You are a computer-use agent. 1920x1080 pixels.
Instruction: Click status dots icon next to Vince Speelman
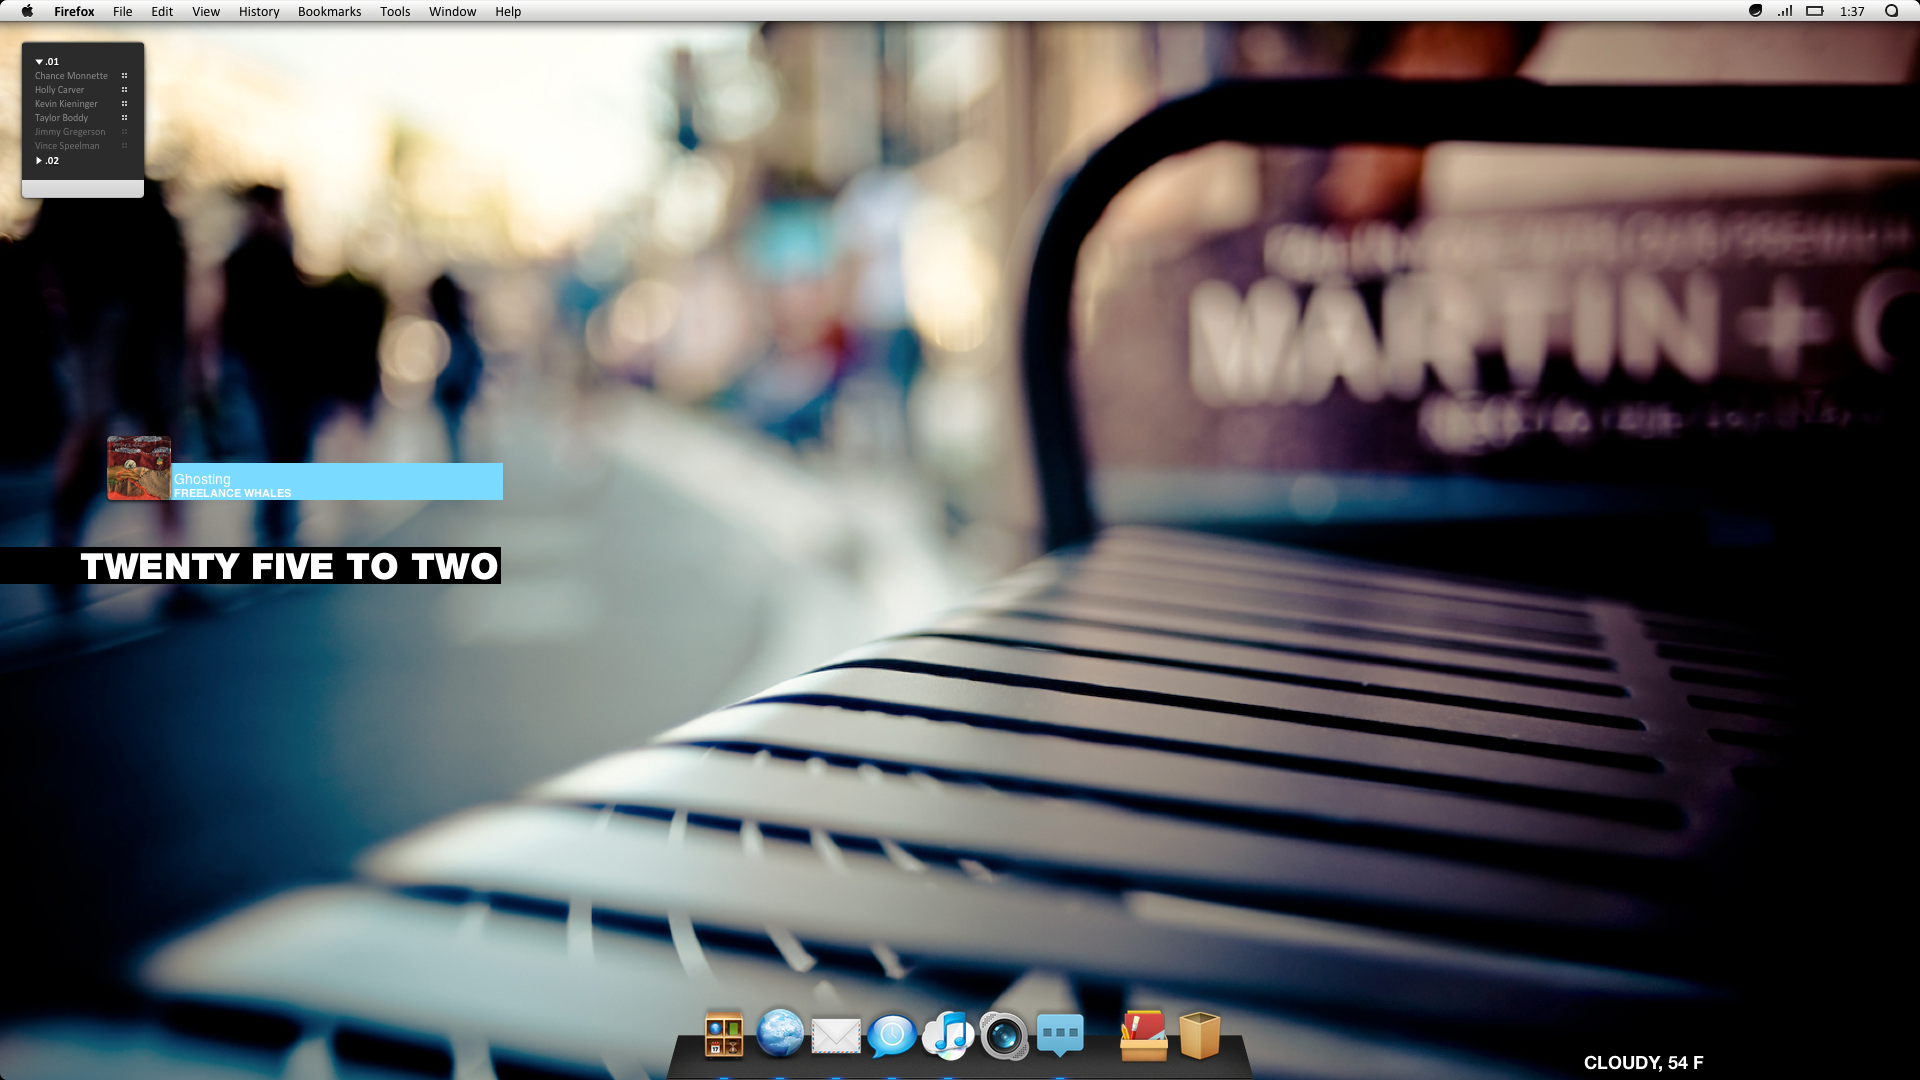pyautogui.click(x=125, y=146)
